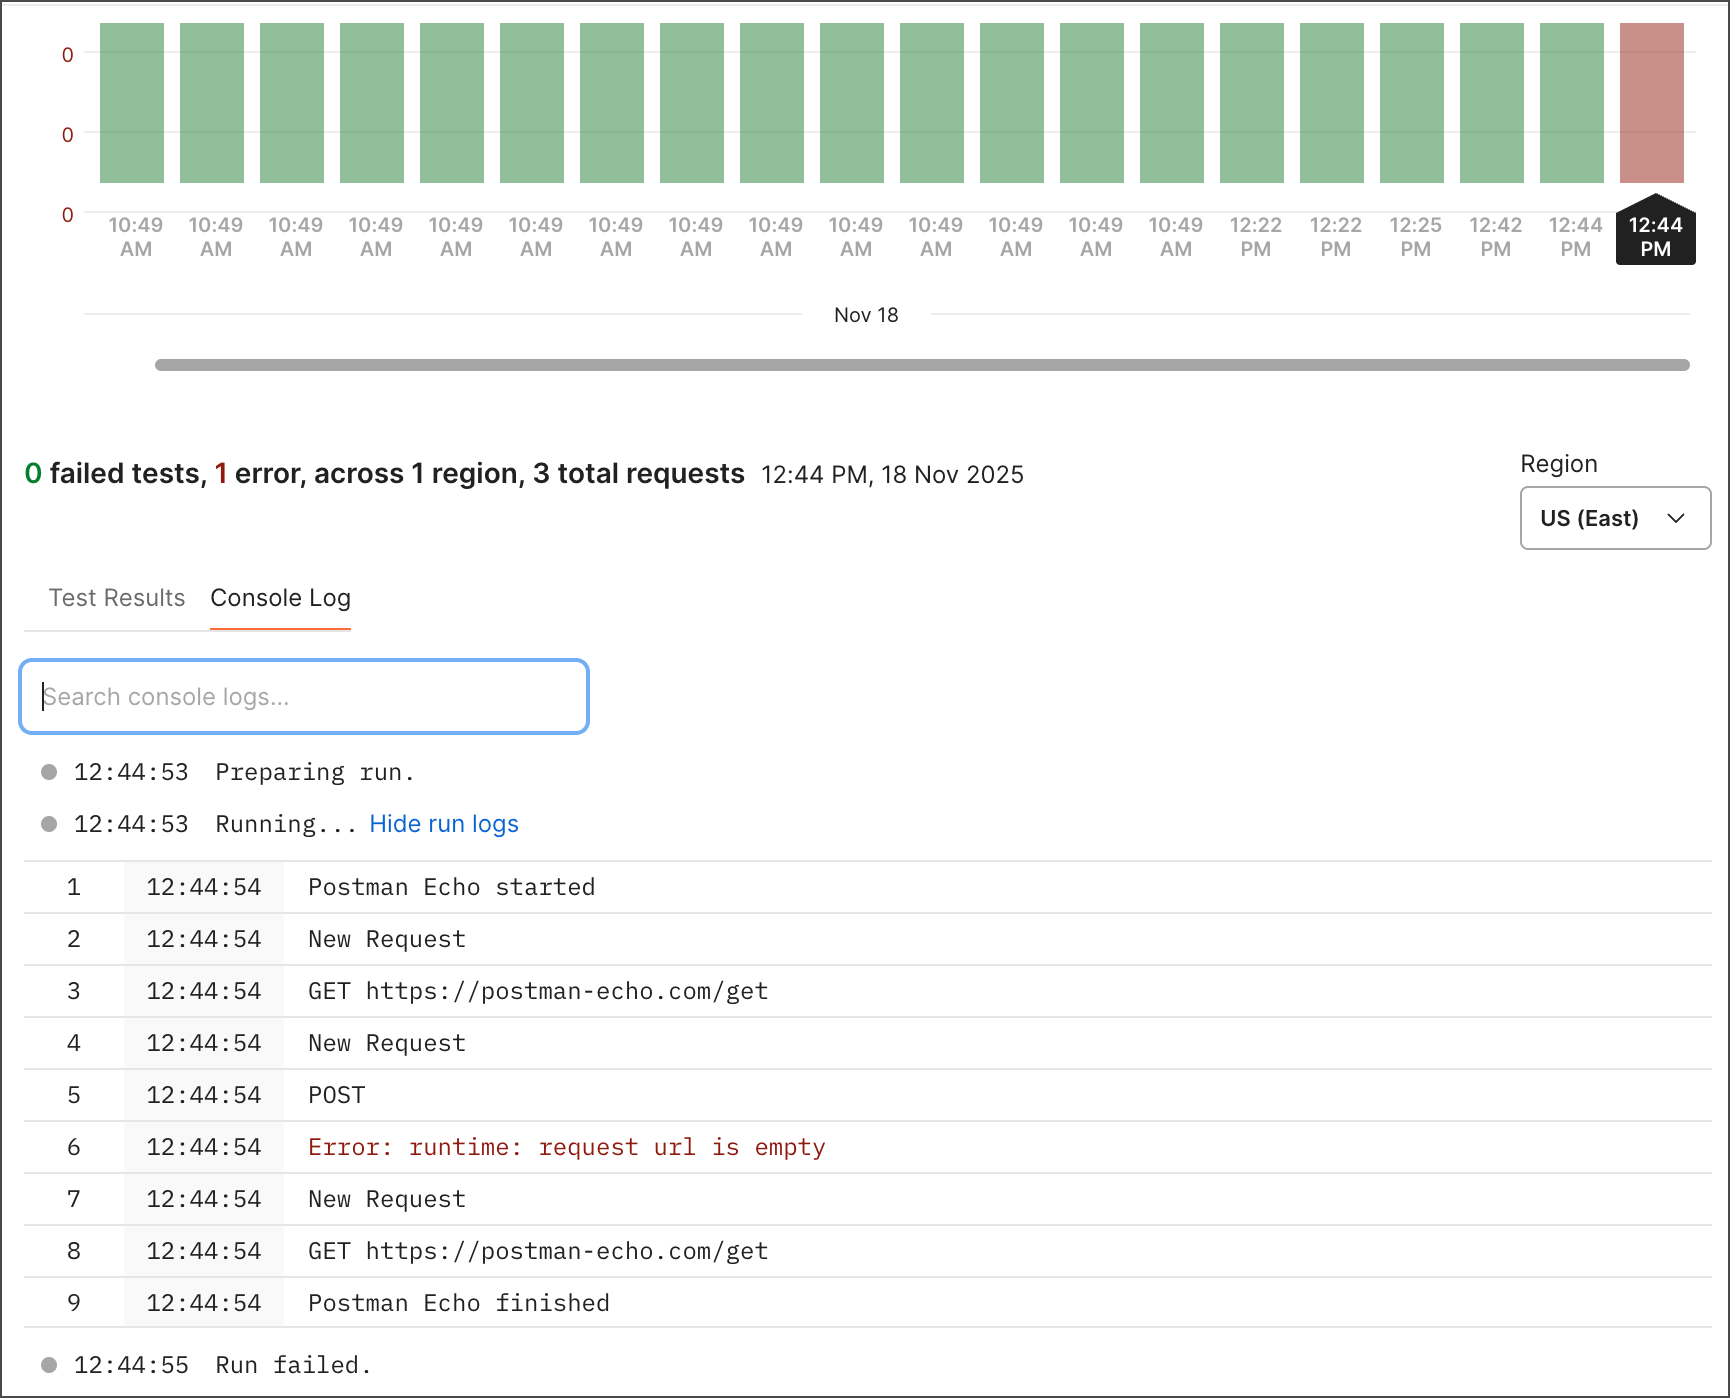Viewport: 1730px width, 1398px height.
Task: Select the GET postman-echo.com/get log line
Action: pyautogui.click(x=537, y=991)
